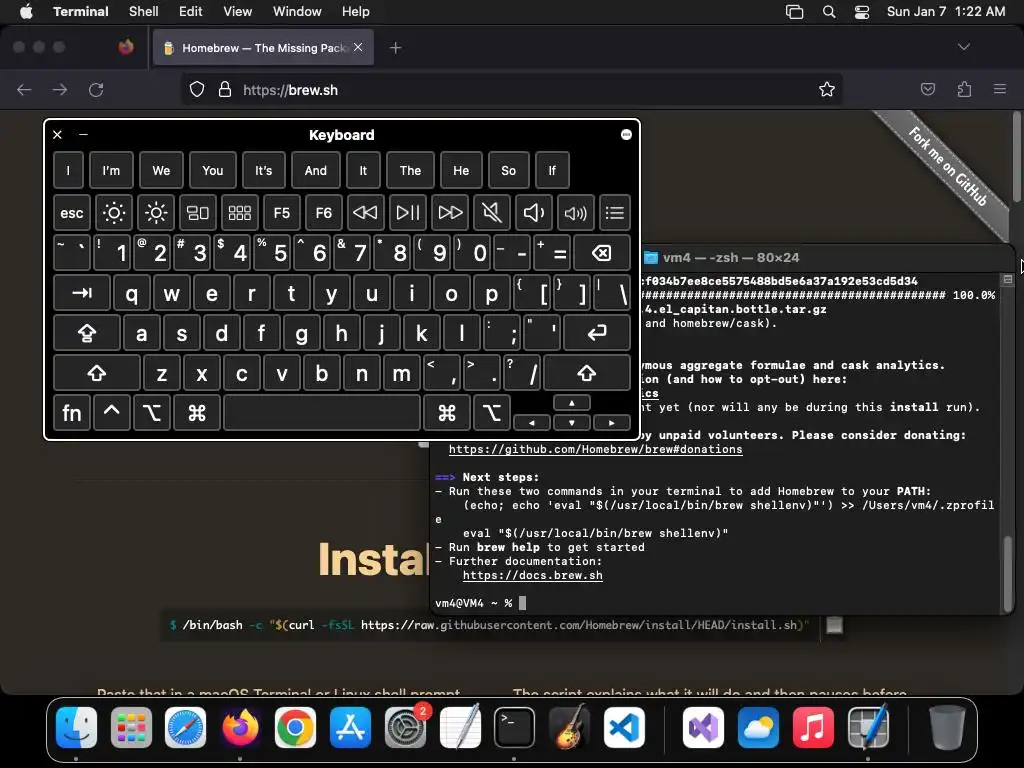
Task: Expand the Firefox list all tabs chevron
Action: [x=963, y=47]
